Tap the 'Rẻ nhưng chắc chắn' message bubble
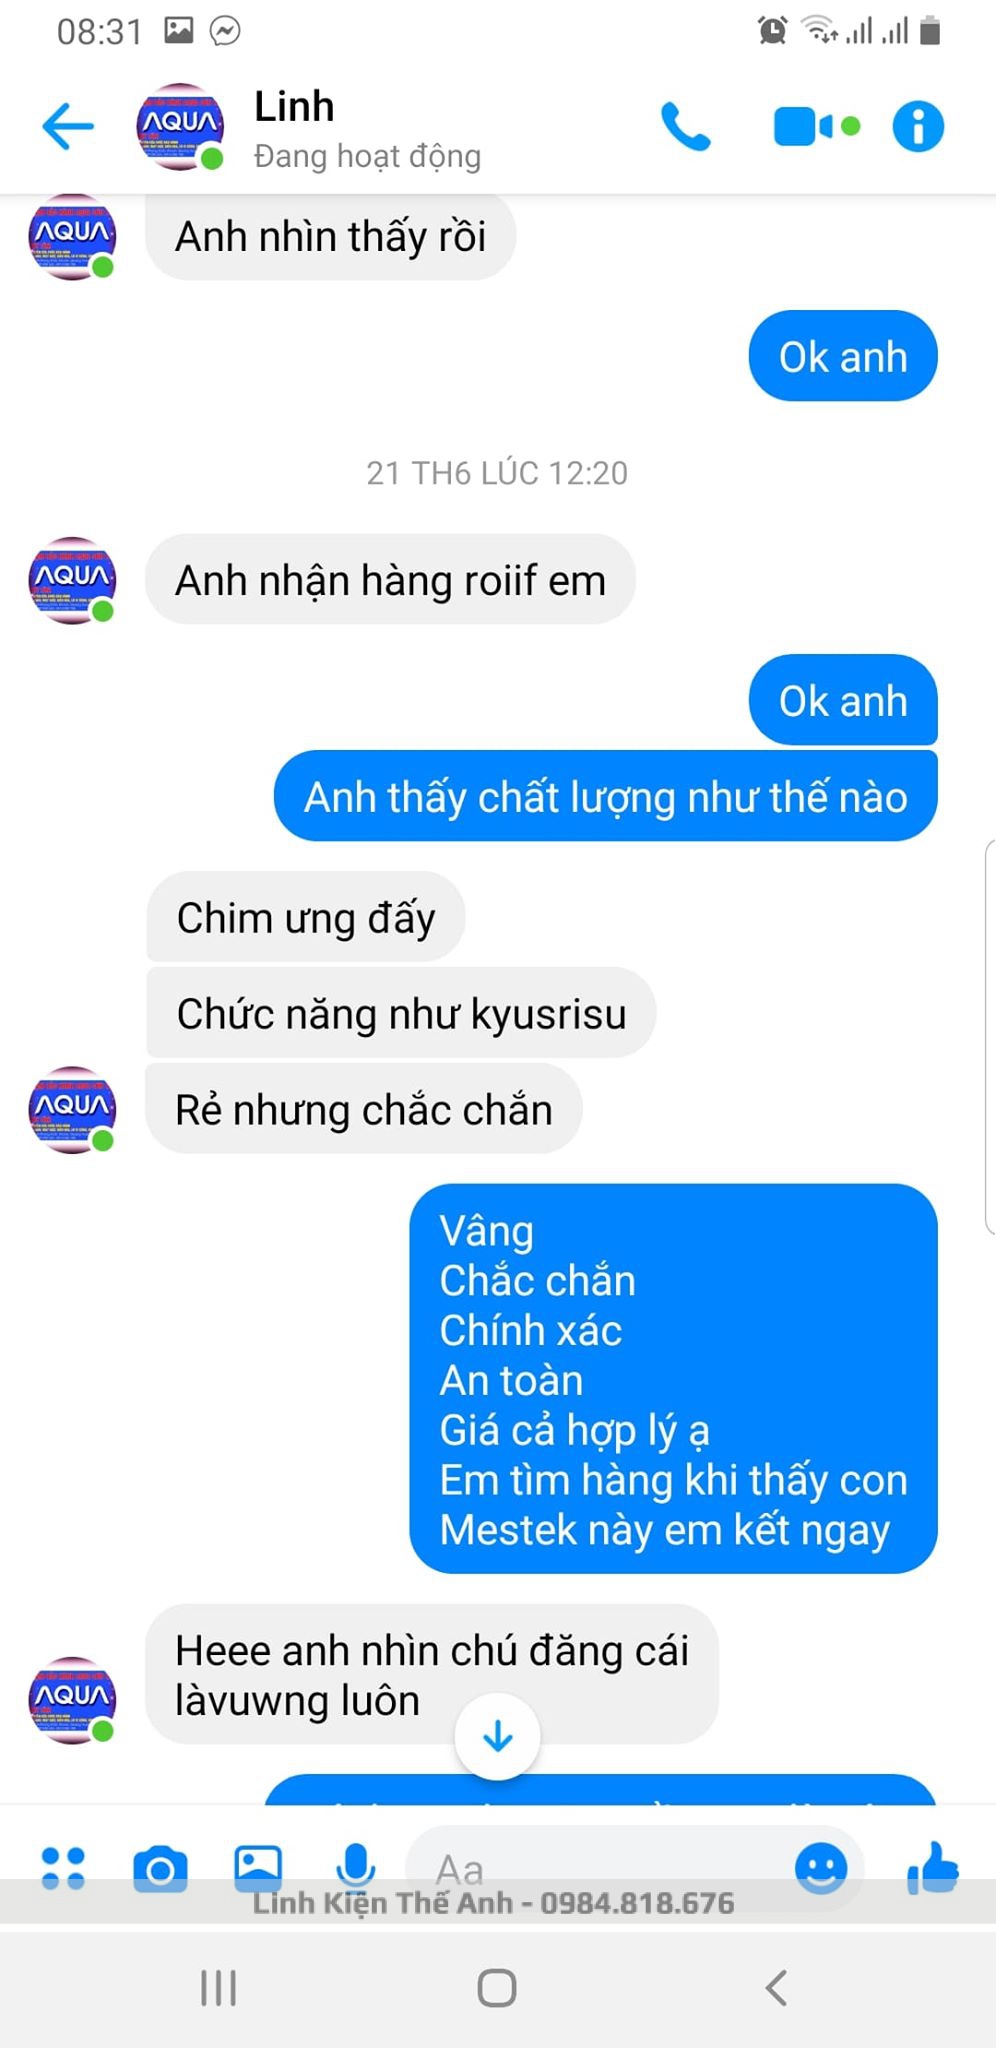 pyautogui.click(x=364, y=1109)
